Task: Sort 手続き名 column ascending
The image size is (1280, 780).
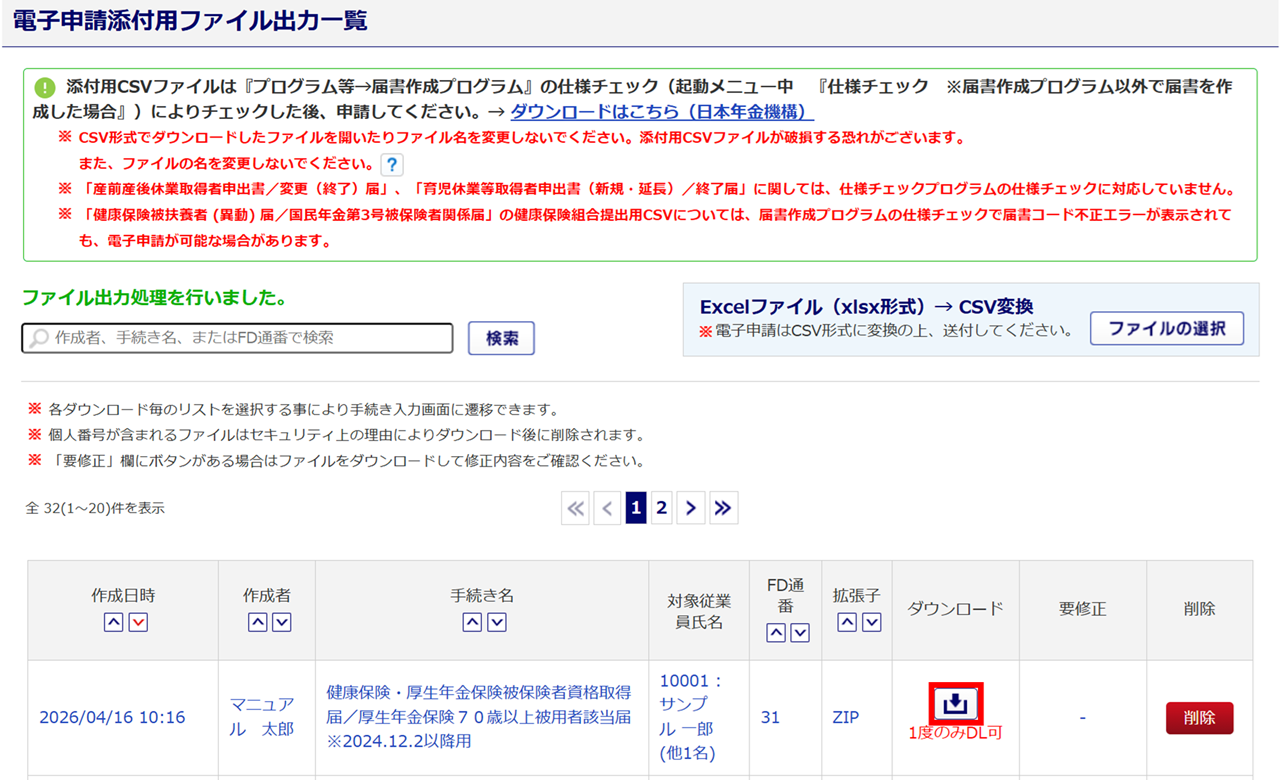Action: [472, 622]
